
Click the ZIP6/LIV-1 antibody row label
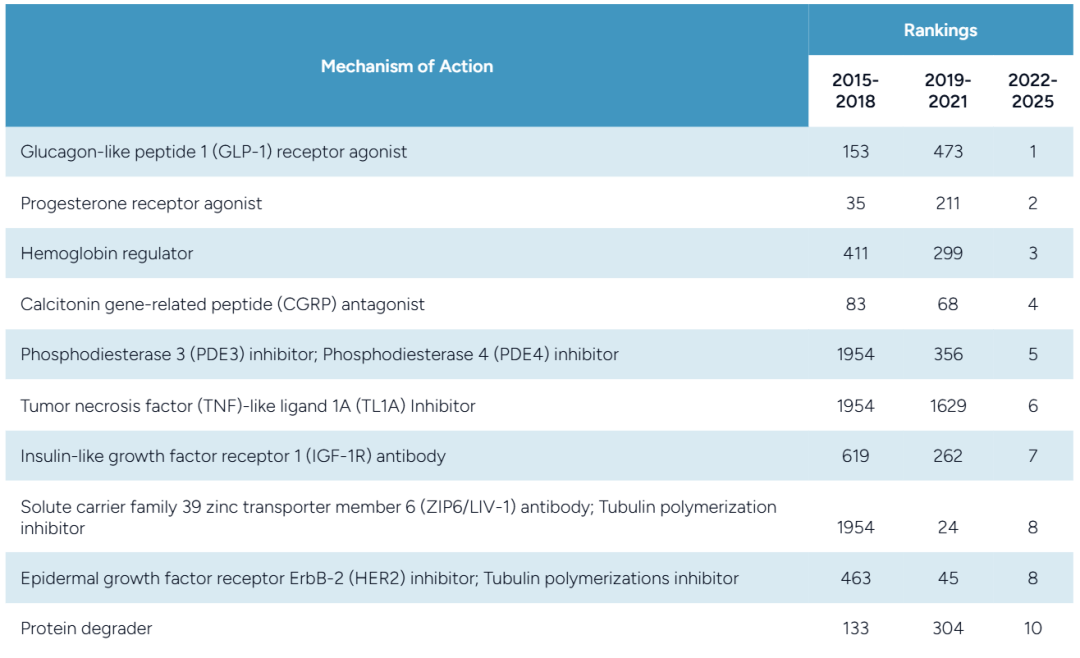398,517
